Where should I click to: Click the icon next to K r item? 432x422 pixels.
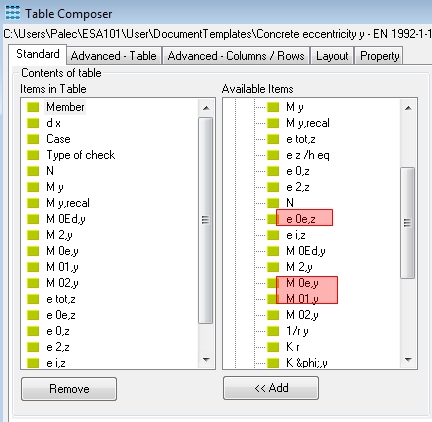[x=273, y=347]
